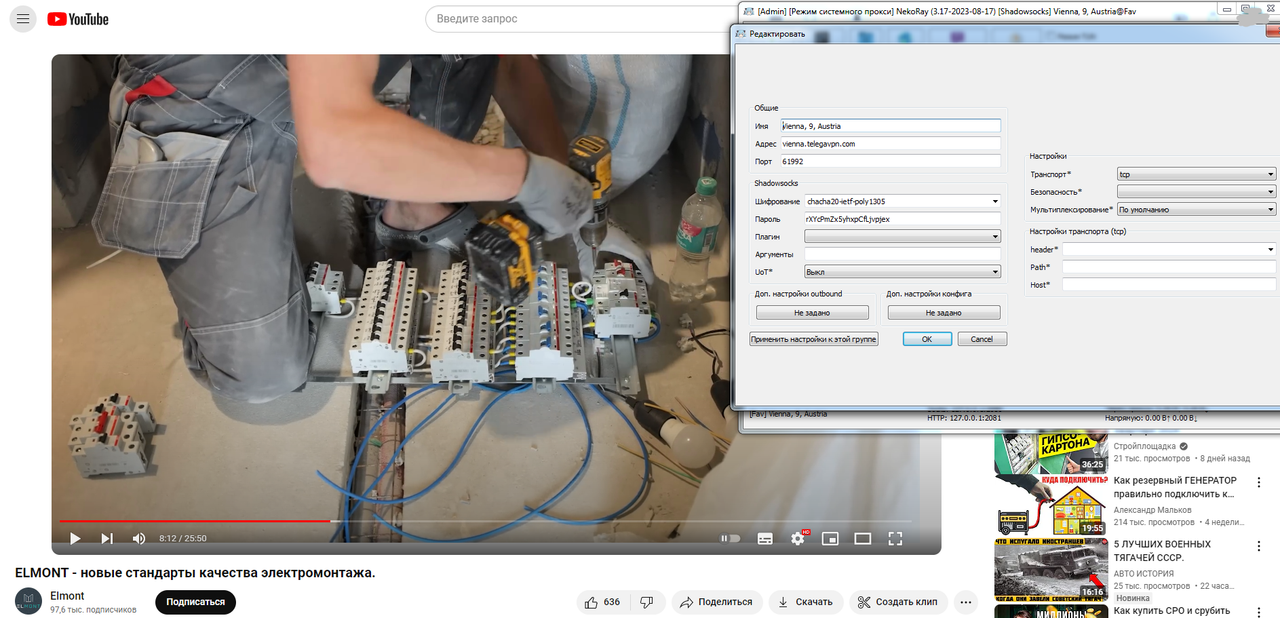Open video quality settings gear

(x=798, y=538)
